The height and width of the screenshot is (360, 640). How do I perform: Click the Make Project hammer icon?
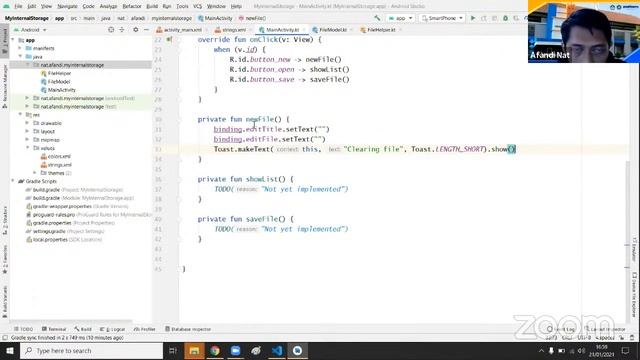click(x=377, y=18)
